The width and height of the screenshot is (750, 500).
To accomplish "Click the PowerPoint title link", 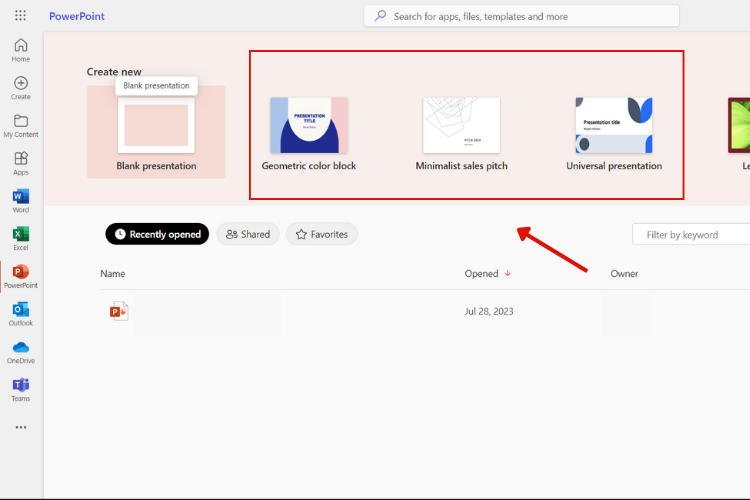I will (x=77, y=16).
